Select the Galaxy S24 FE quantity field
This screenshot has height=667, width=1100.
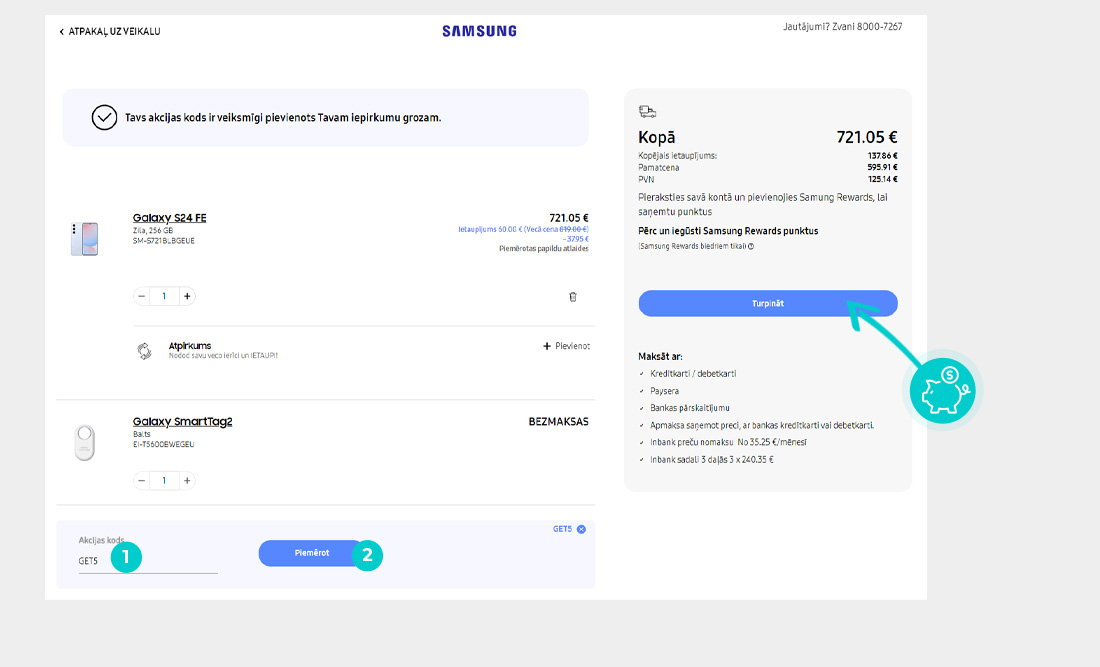pyautogui.click(x=164, y=297)
